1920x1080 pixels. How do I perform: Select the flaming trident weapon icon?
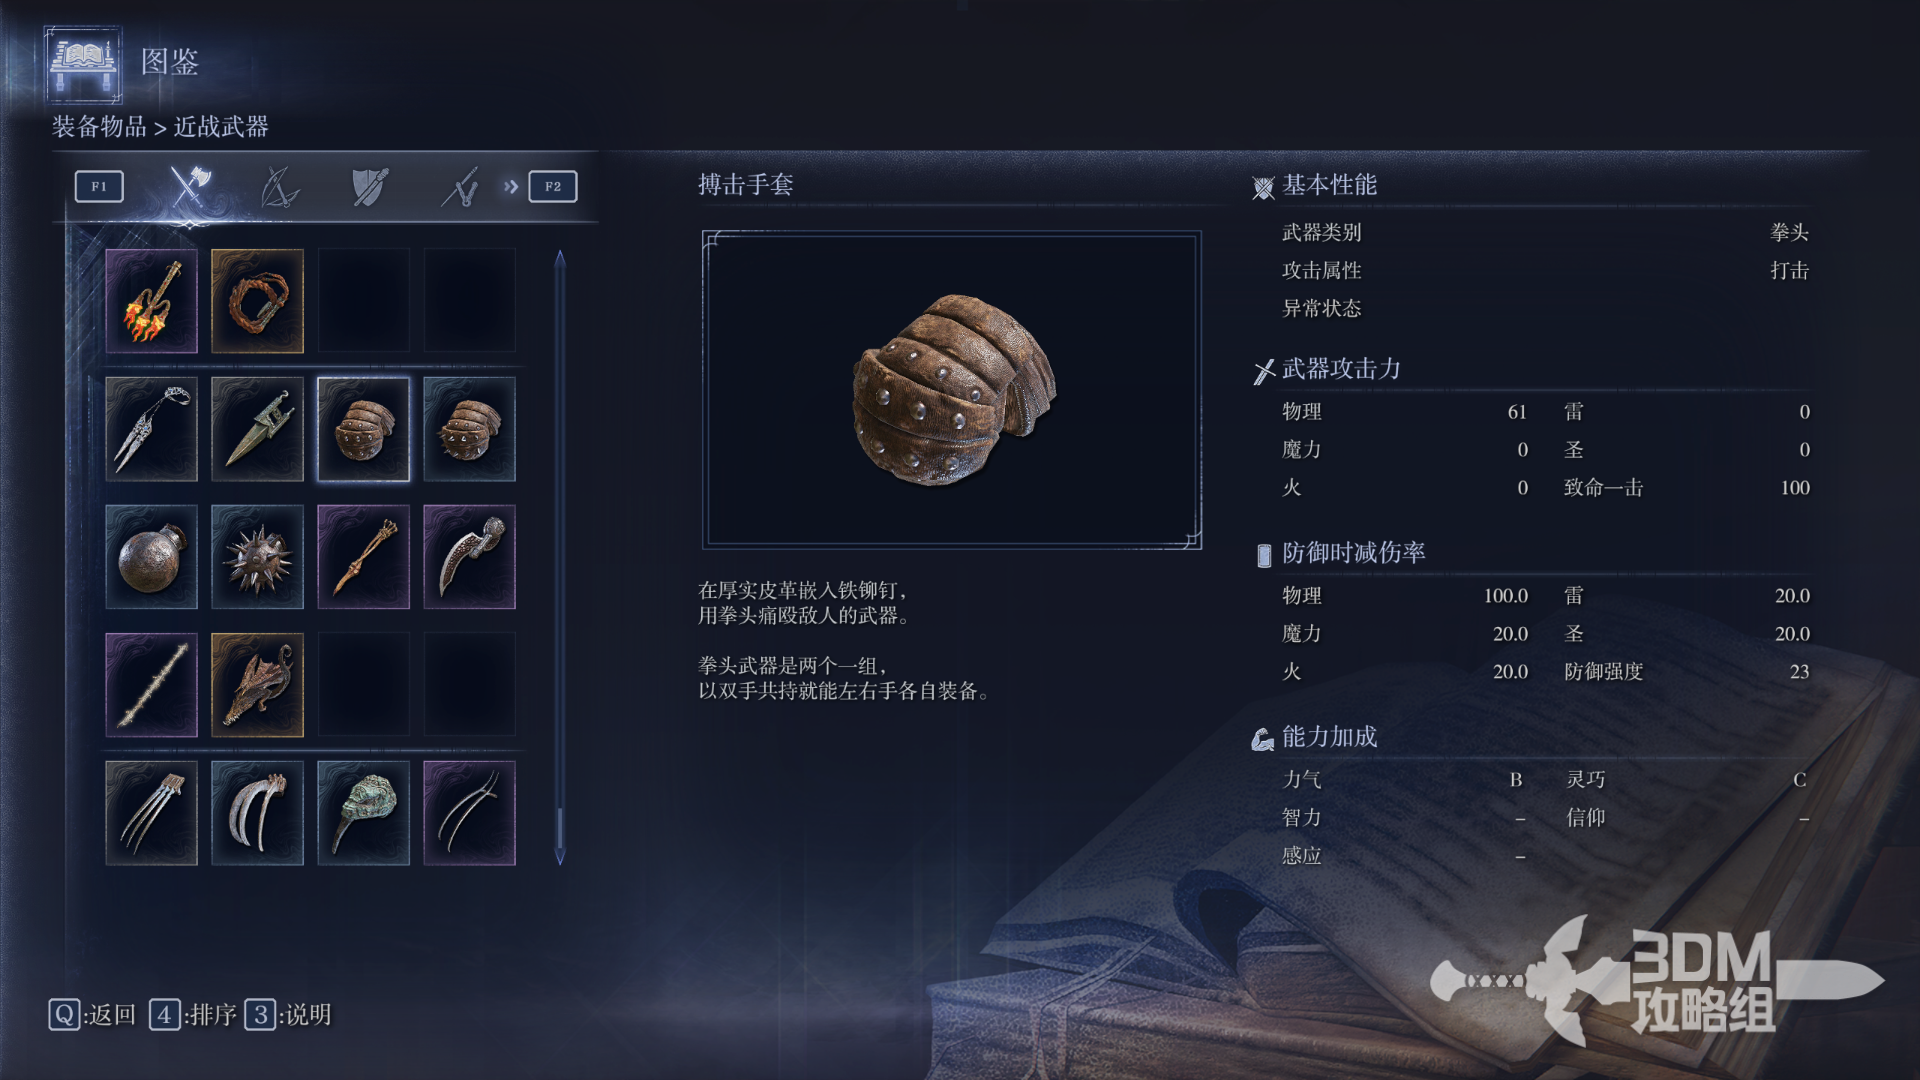151,301
